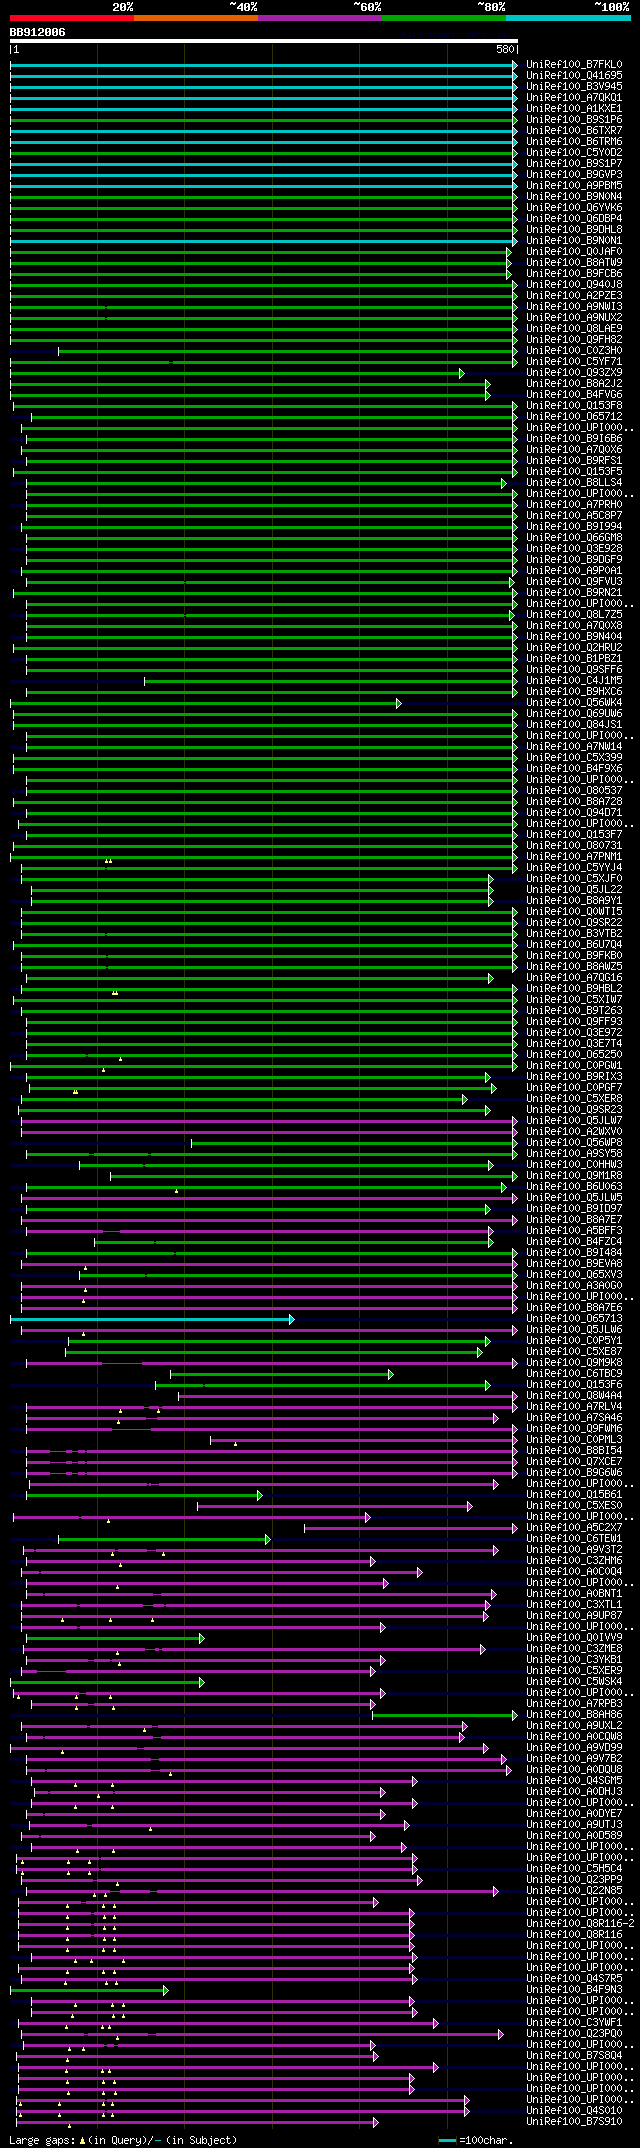Click the red 20% identity legend bar
The width and height of the screenshot is (640, 2148).
tap(71, 18)
